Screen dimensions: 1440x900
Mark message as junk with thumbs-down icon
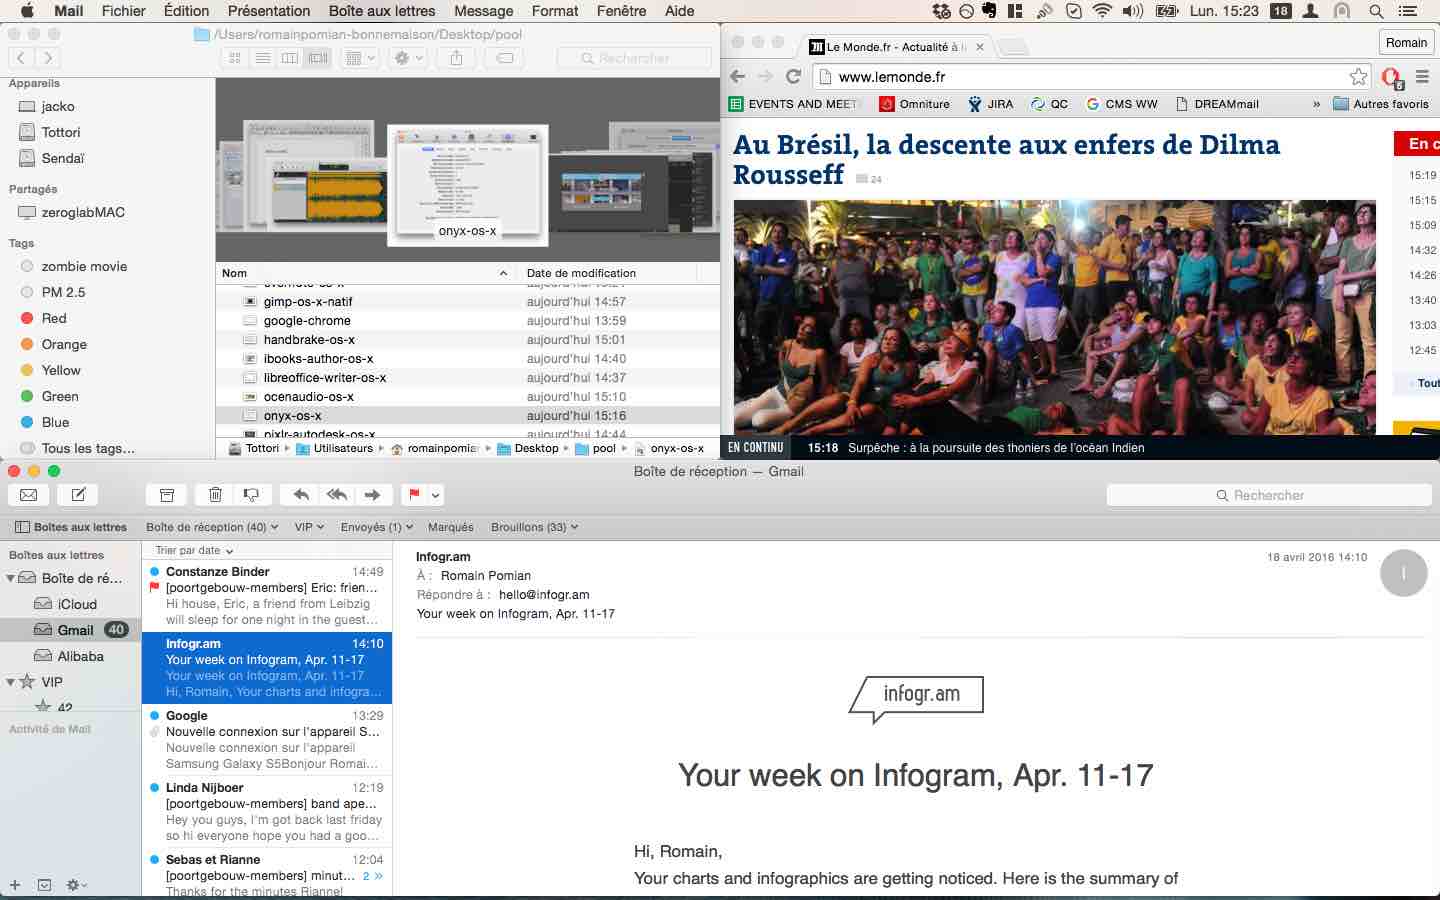(251, 494)
